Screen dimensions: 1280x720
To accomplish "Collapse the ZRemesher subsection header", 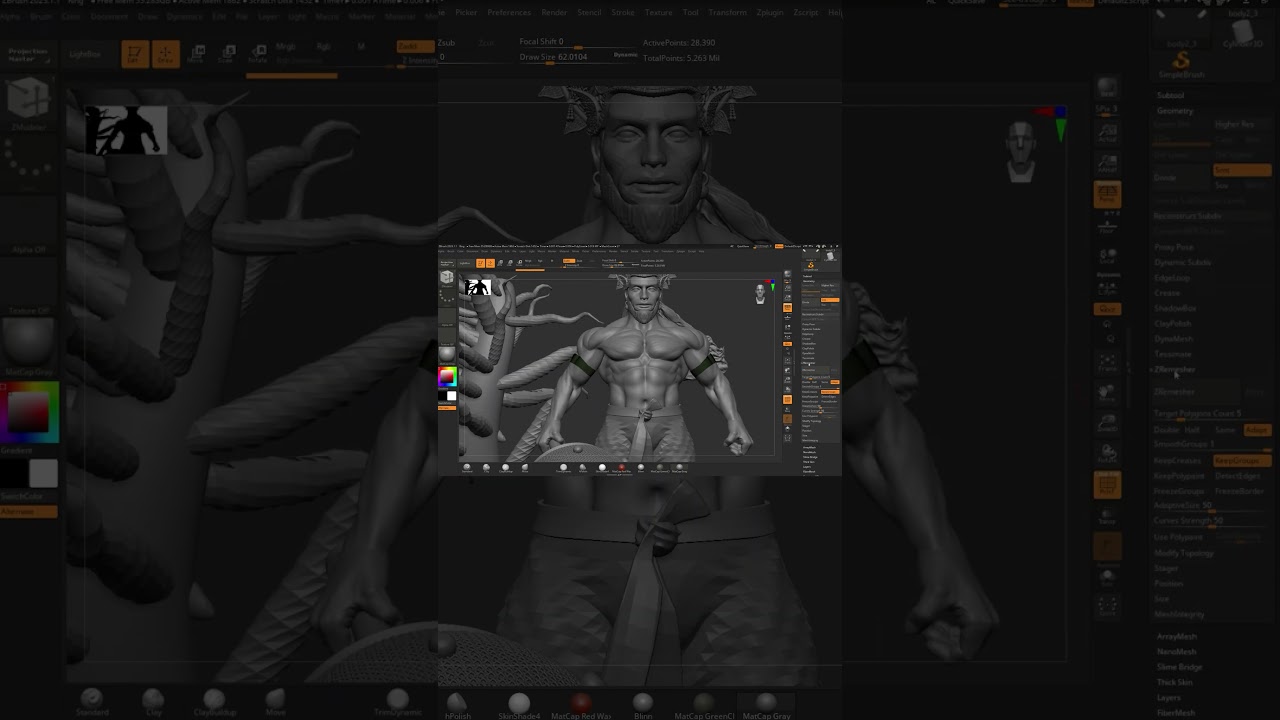I will pyautogui.click(x=1174, y=370).
